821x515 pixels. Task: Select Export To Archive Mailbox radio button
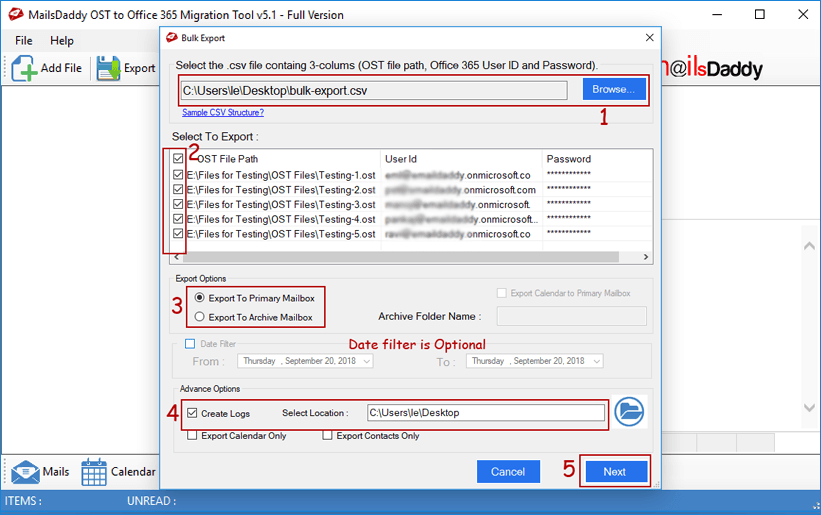[199, 317]
